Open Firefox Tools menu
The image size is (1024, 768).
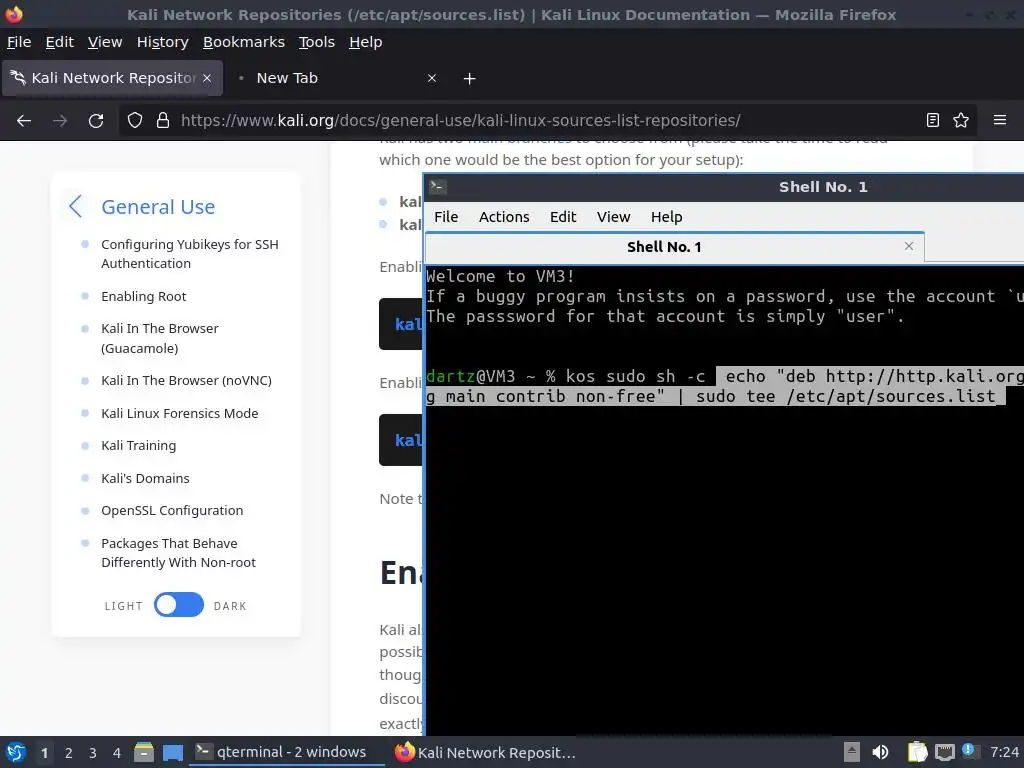click(317, 42)
